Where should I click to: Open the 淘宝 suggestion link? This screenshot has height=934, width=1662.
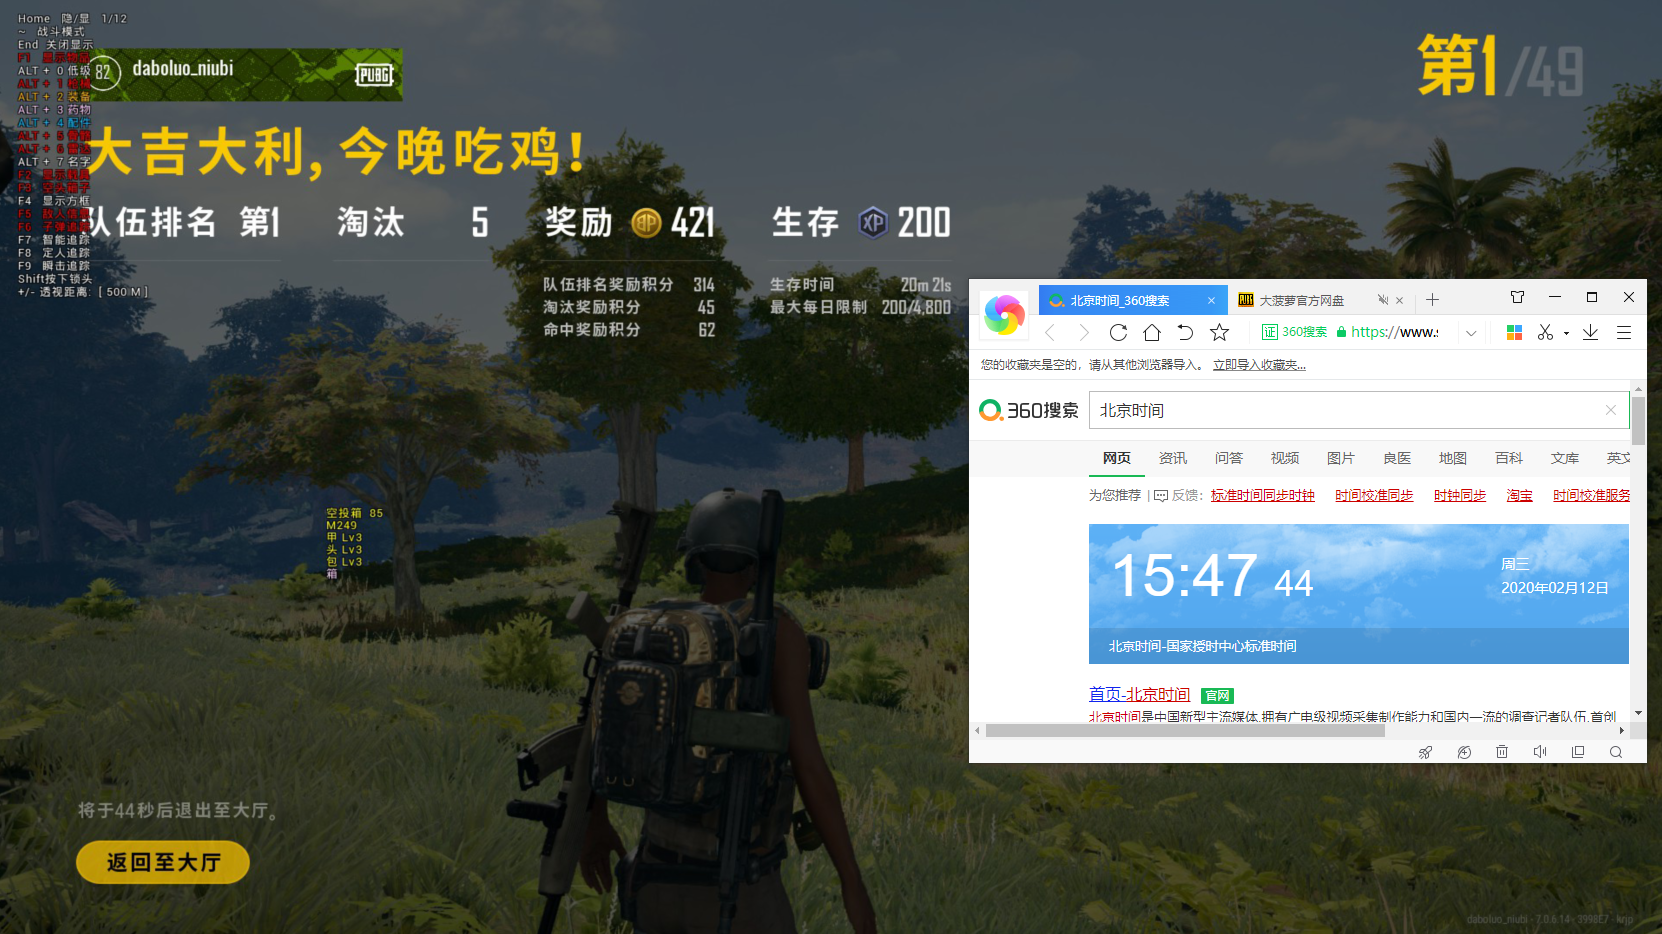click(1520, 495)
